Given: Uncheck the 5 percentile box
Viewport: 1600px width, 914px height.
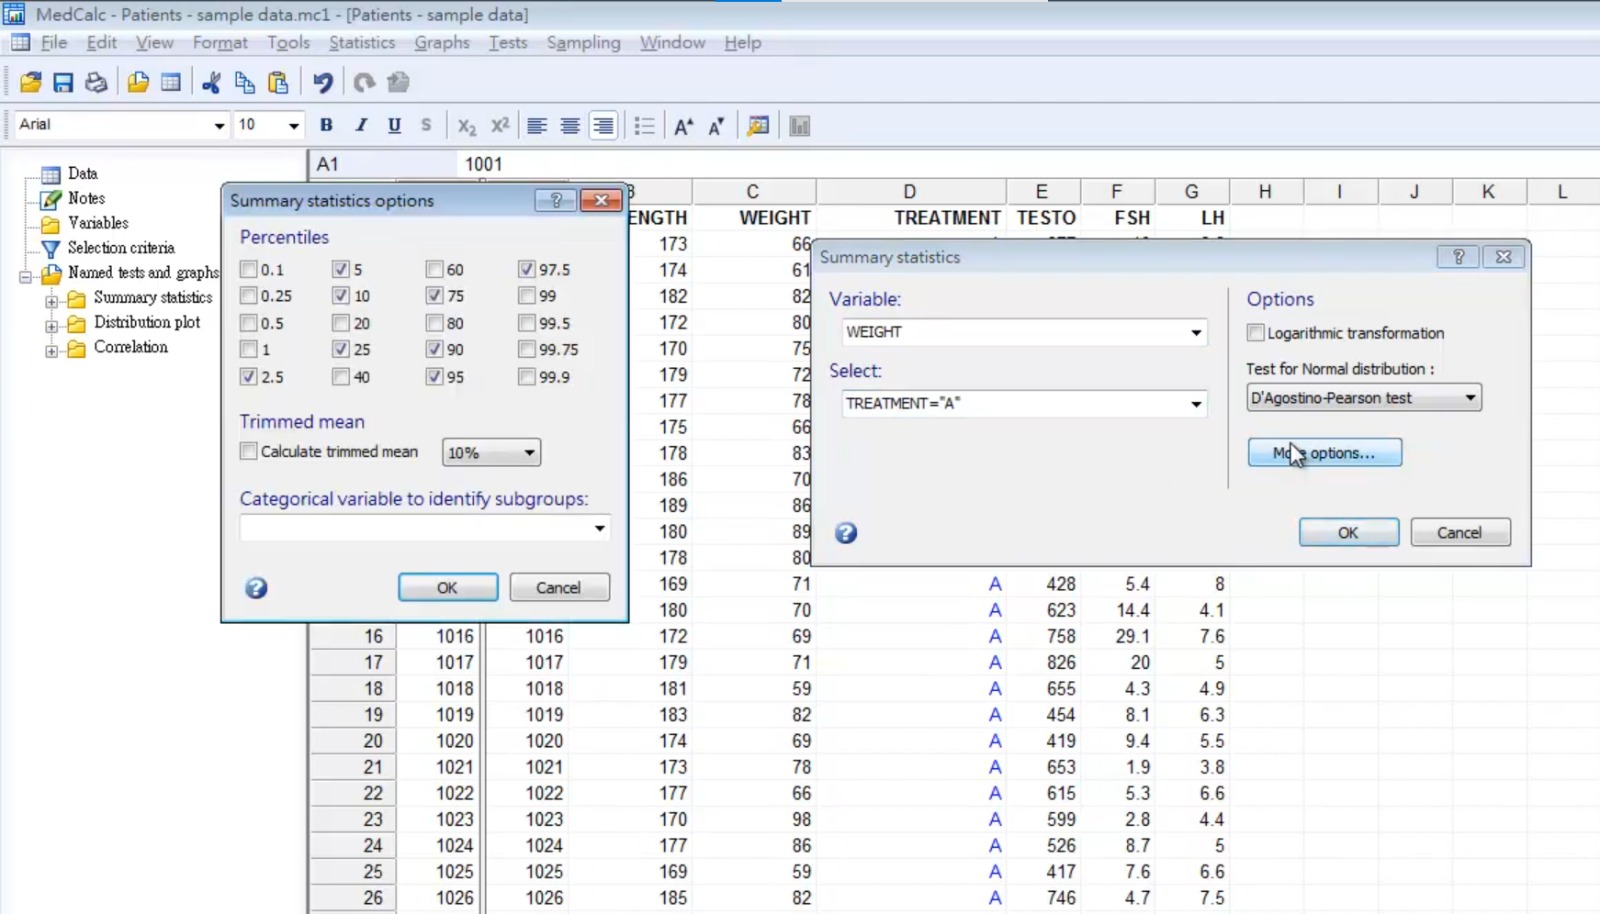Looking at the screenshot, I should click(341, 269).
